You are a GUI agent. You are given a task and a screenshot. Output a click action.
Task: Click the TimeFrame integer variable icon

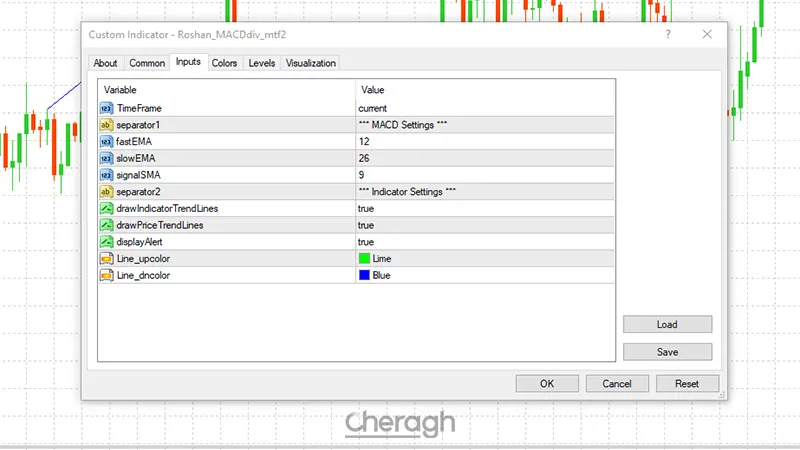106,107
